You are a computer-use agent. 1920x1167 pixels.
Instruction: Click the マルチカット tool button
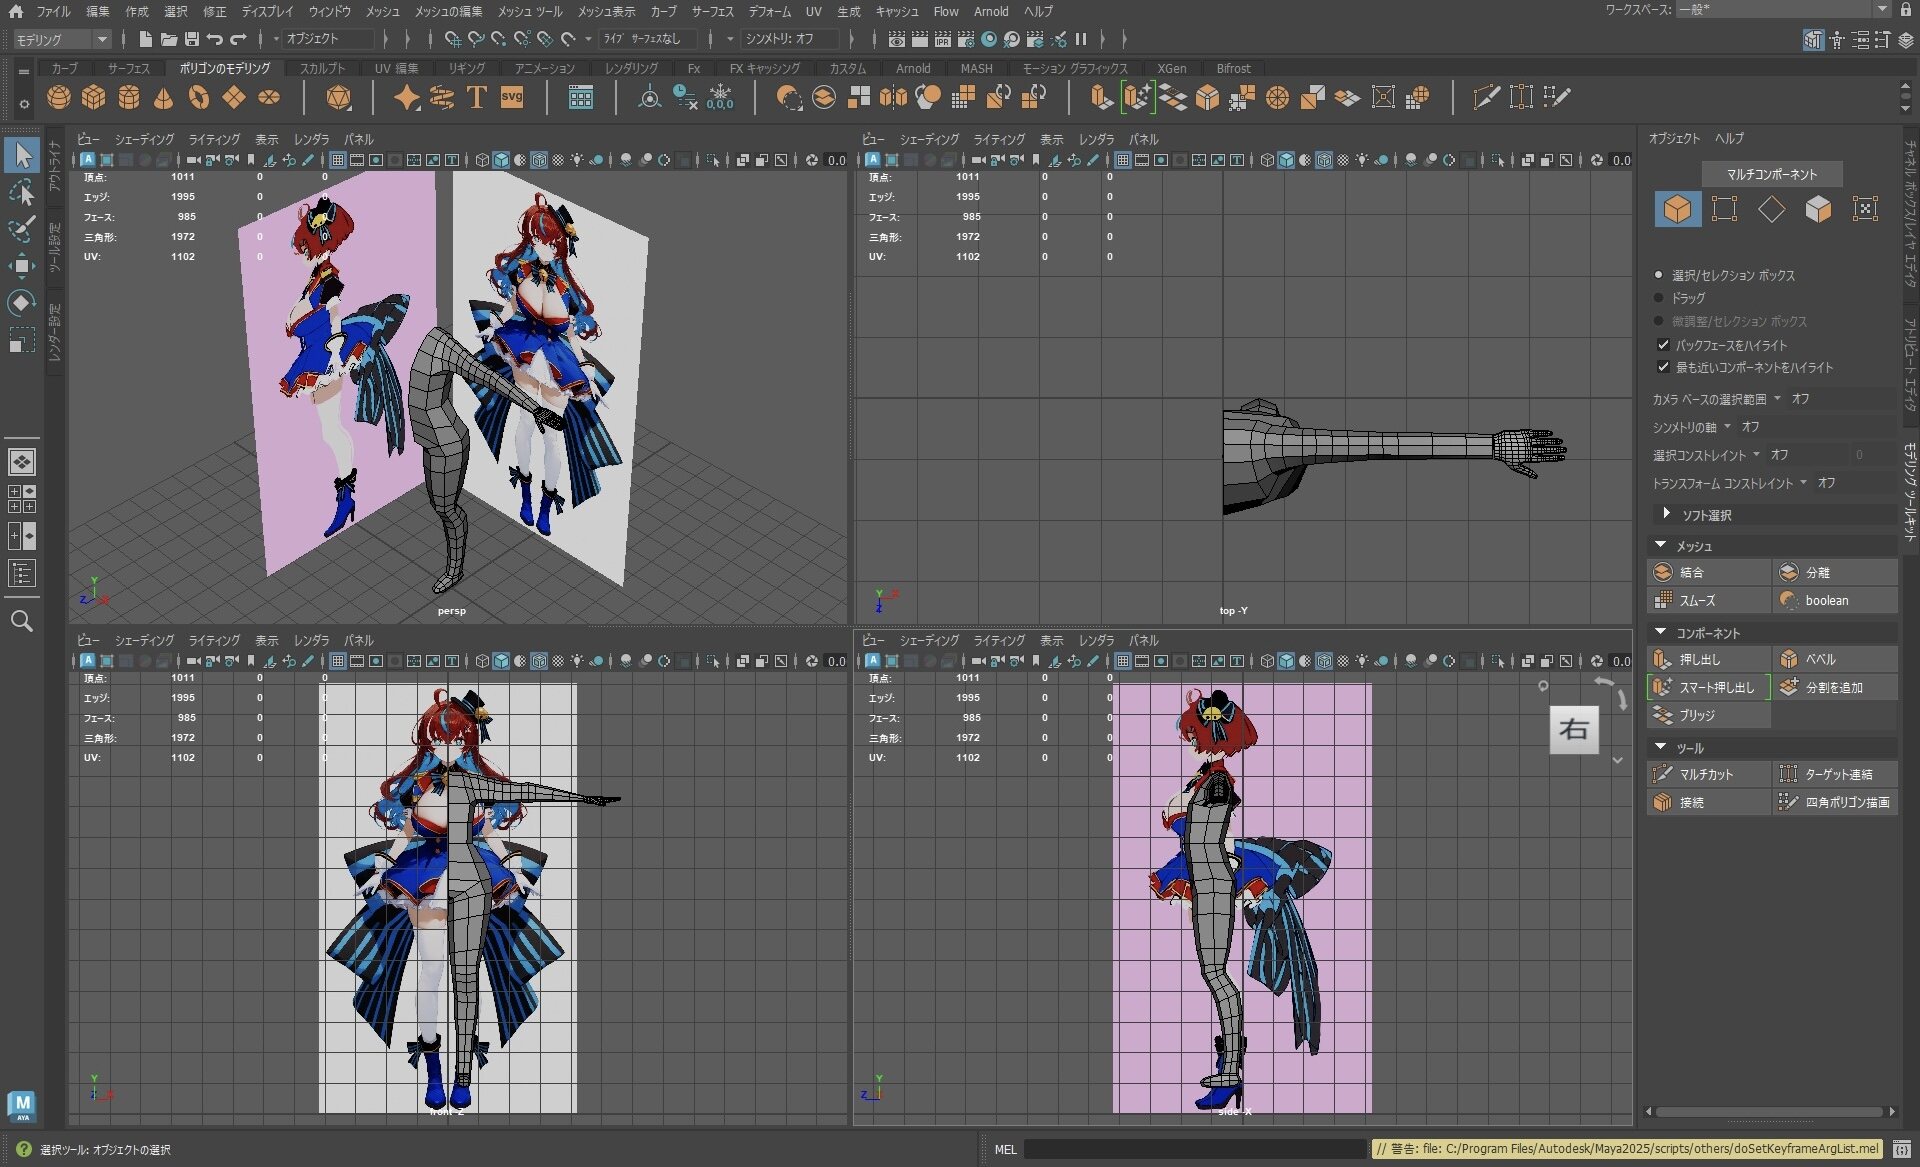tap(1707, 774)
